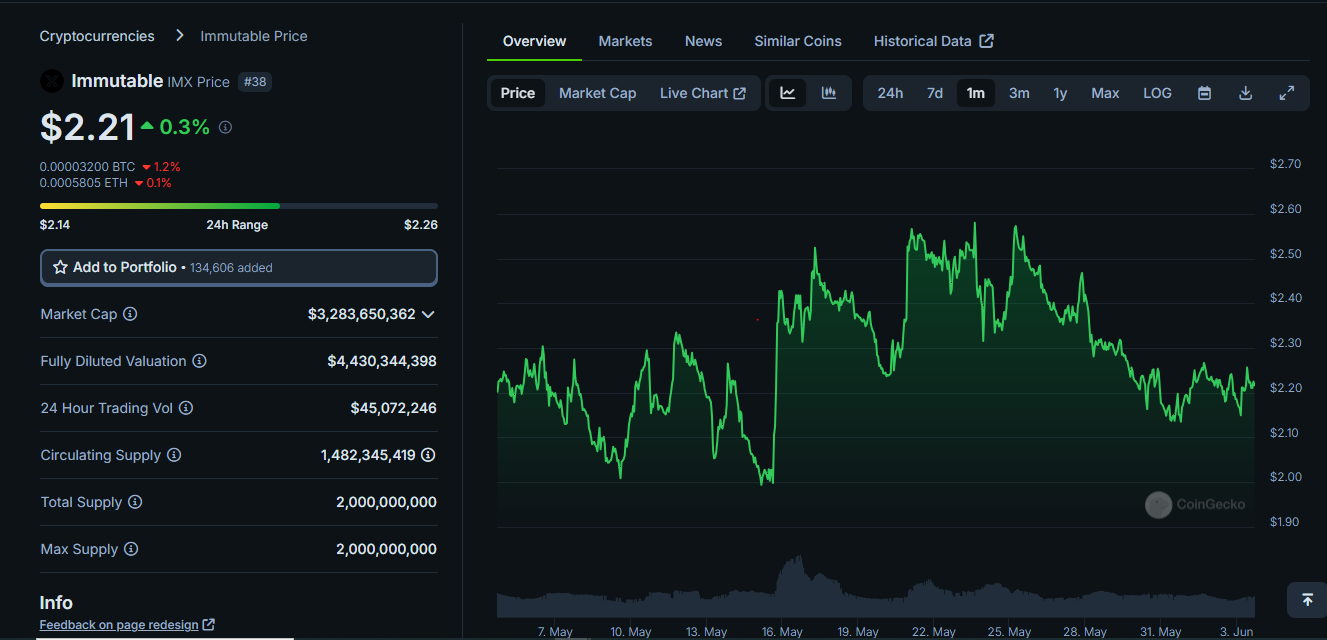The height and width of the screenshot is (640, 1327).
Task: Open the Circulating Supply info popup
Action: click(x=174, y=455)
